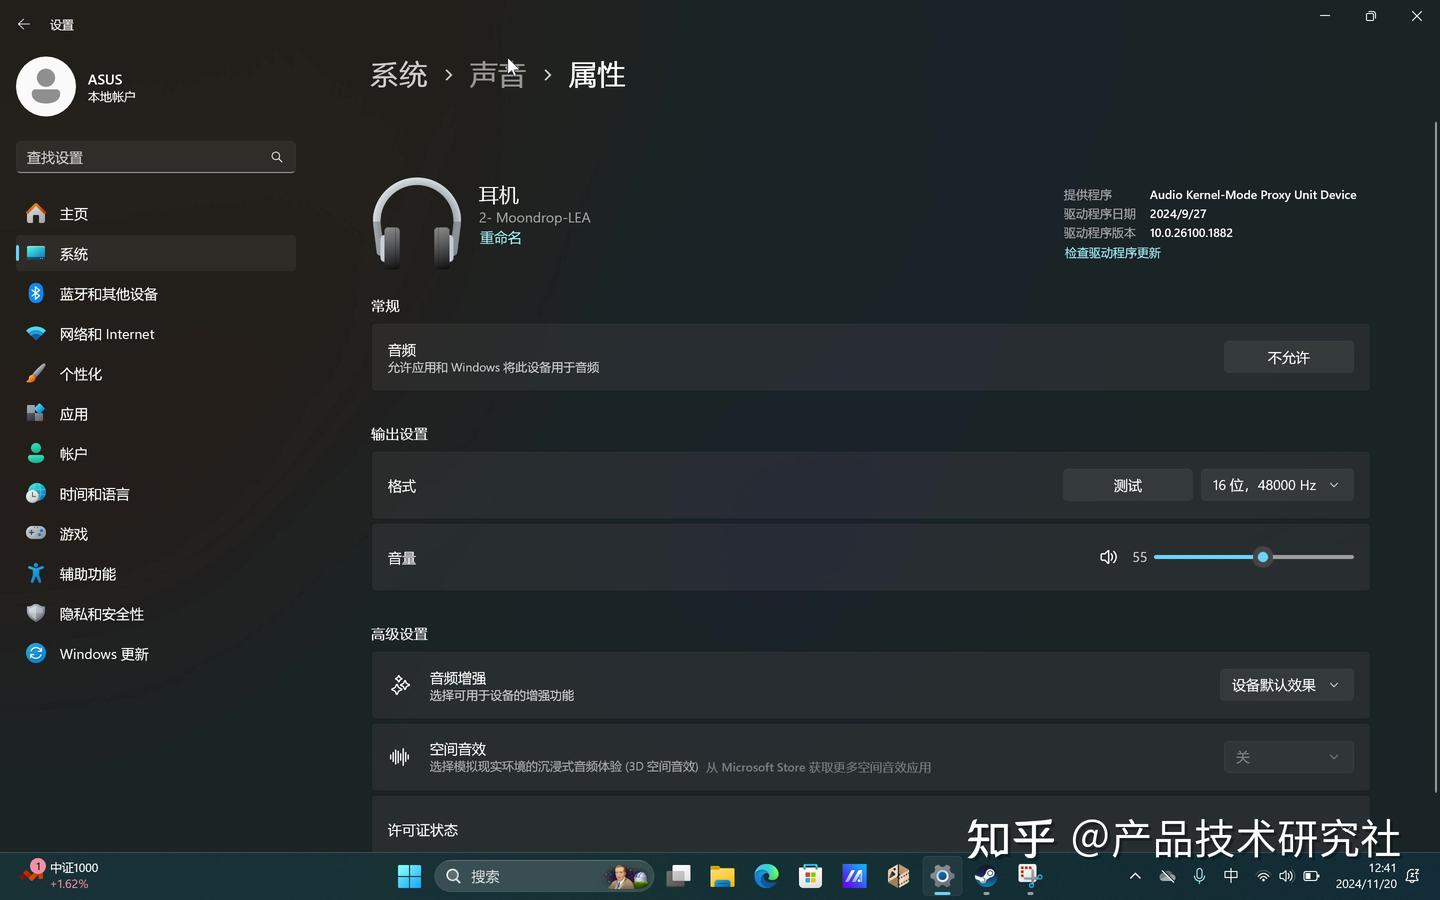Click the headphones device image

[416, 222]
